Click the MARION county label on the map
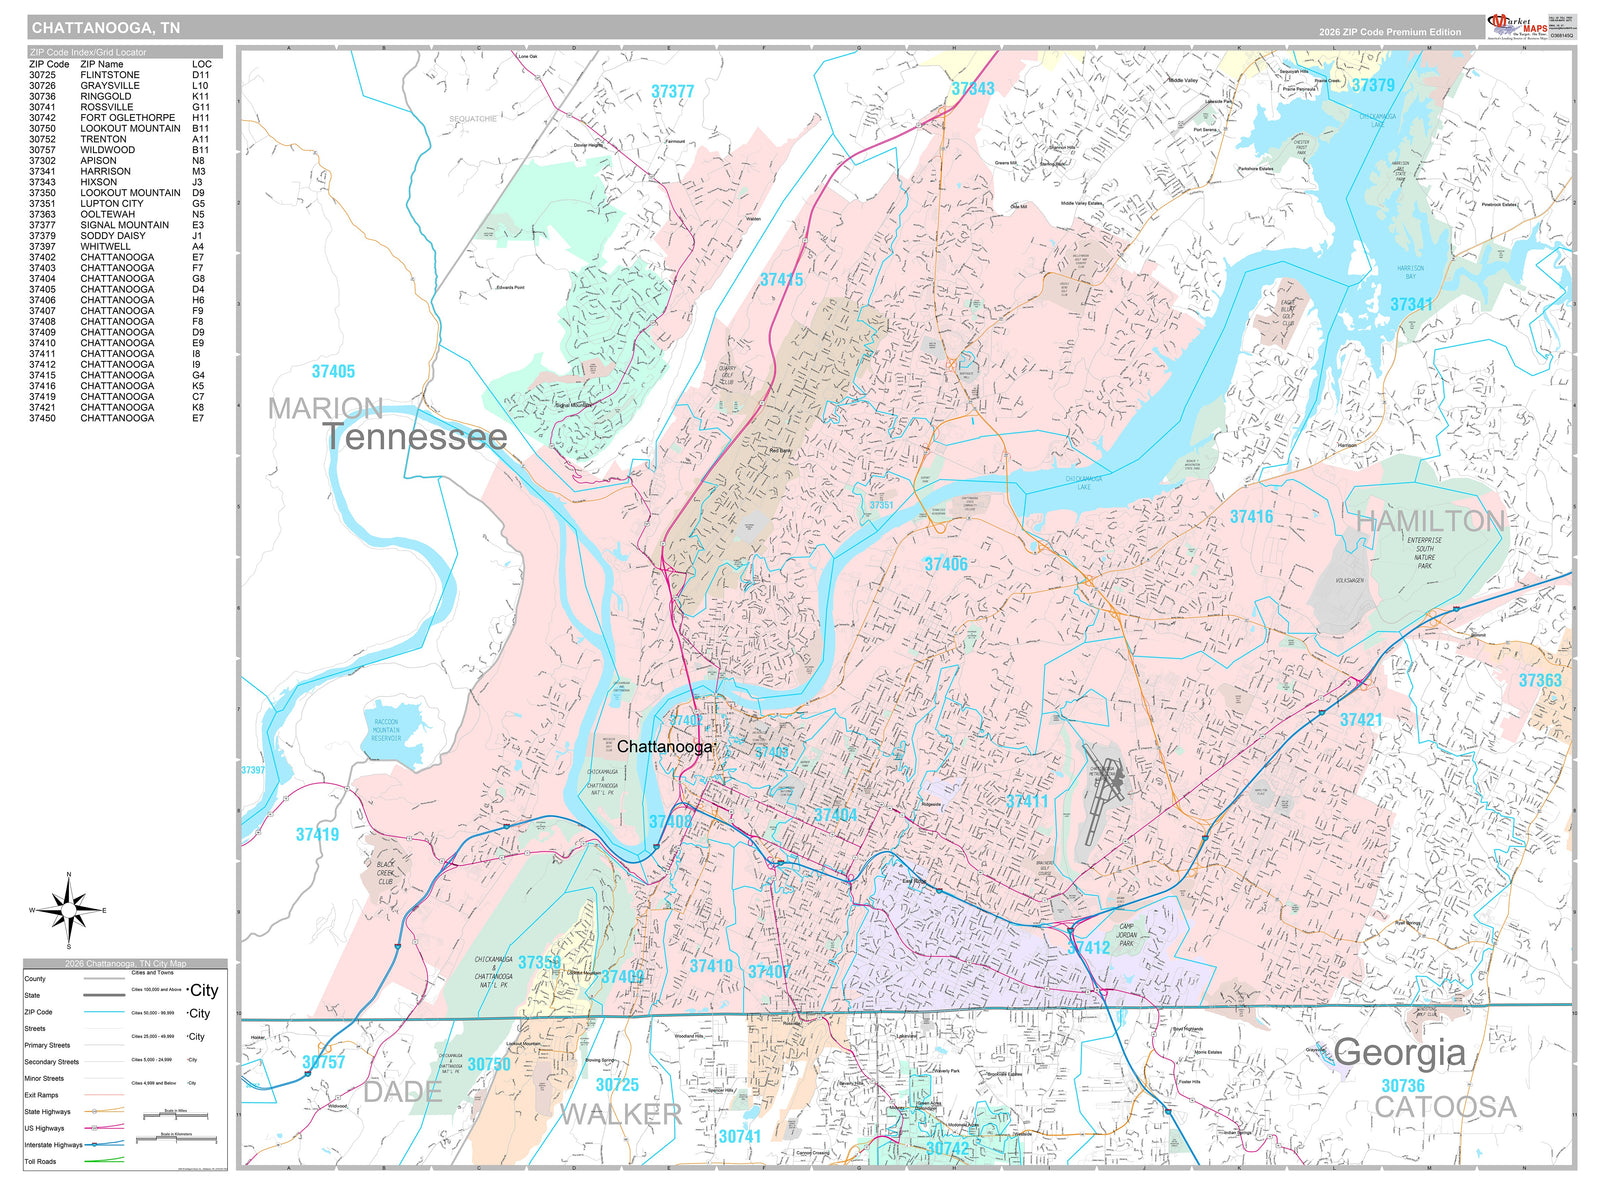Viewport: 1600px width, 1186px height. (x=326, y=408)
